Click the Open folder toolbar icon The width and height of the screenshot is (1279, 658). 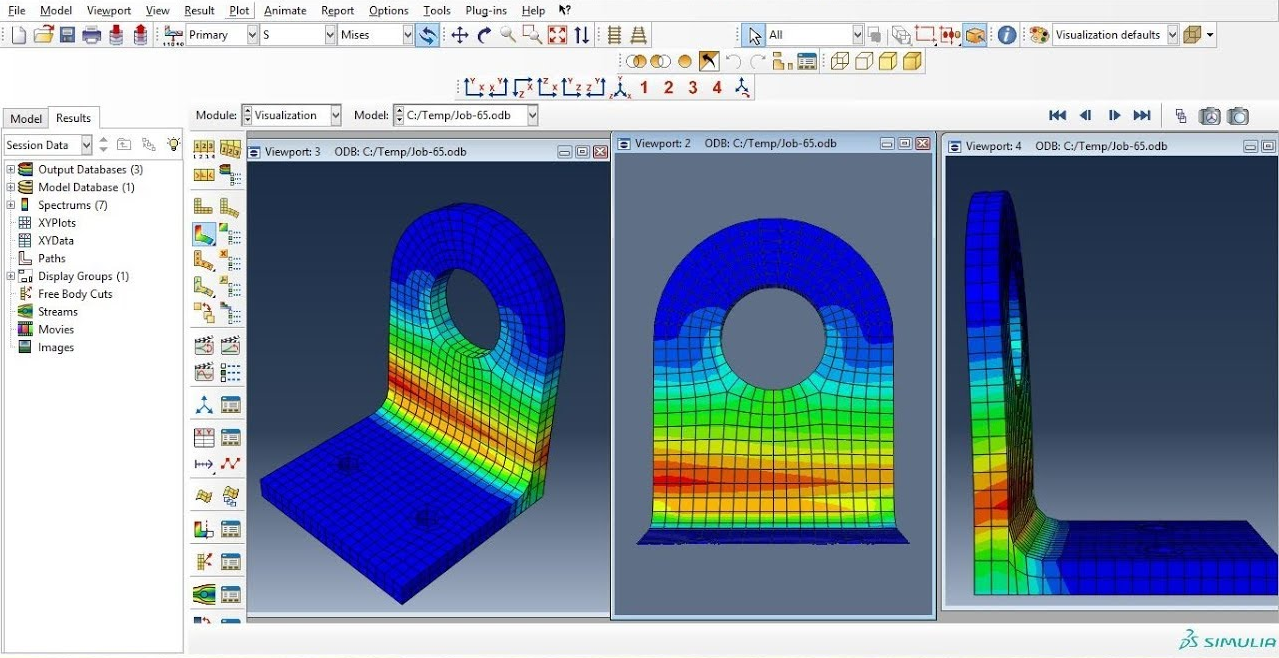click(x=43, y=35)
